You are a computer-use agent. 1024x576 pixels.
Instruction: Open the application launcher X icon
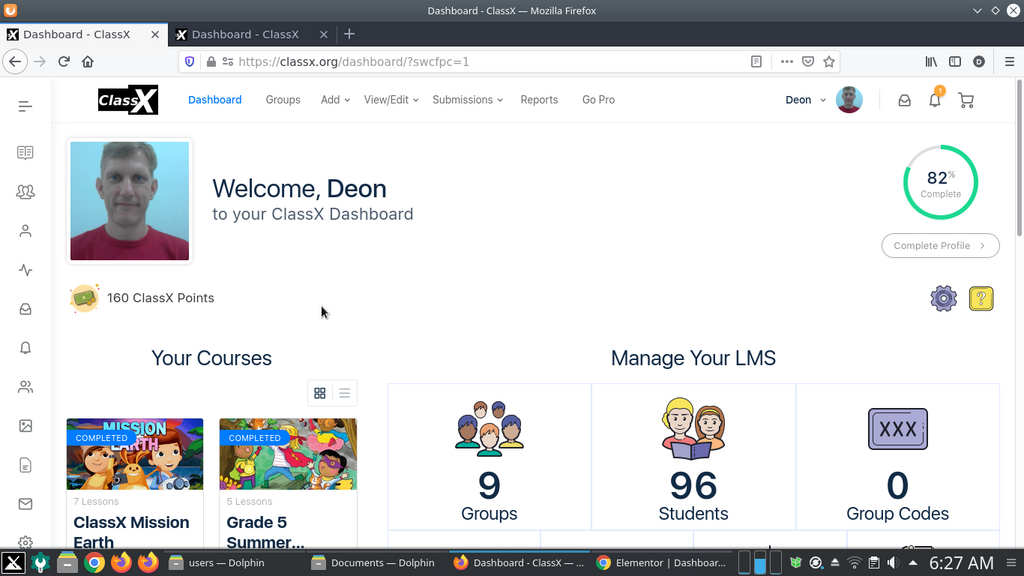click(13, 562)
